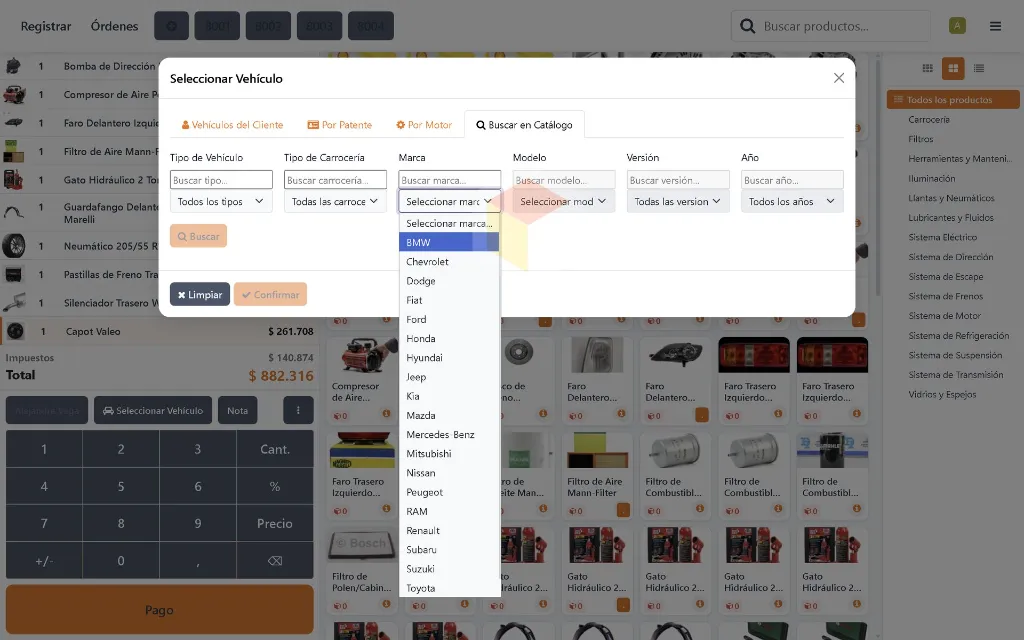Select Vidrios y Espejos category
The width and height of the screenshot is (1024, 640).
(x=942, y=394)
